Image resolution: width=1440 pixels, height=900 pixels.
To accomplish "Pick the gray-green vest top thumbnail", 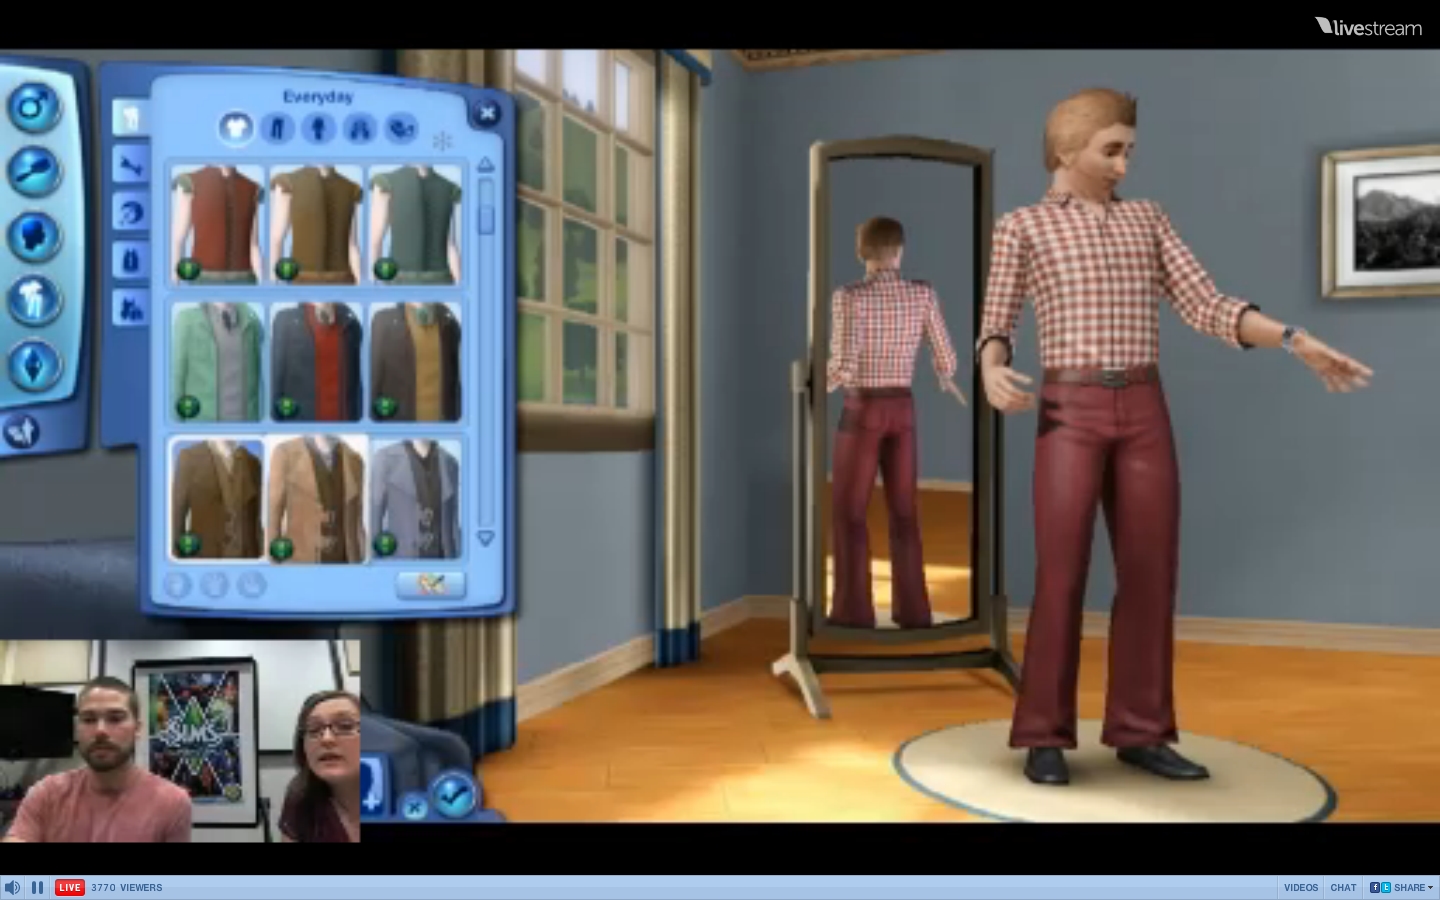I will pyautogui.click(x=415, y=224).
